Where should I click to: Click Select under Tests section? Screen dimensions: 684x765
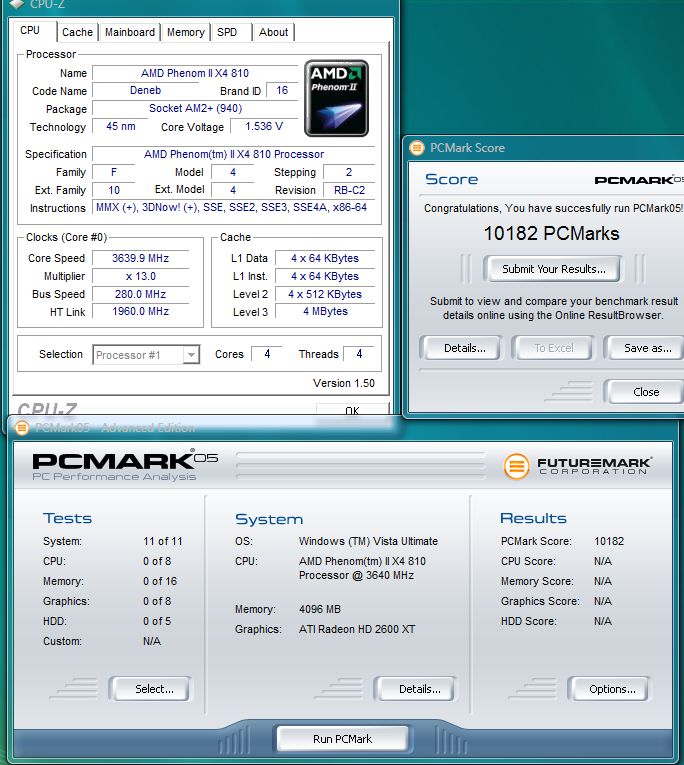150,689
